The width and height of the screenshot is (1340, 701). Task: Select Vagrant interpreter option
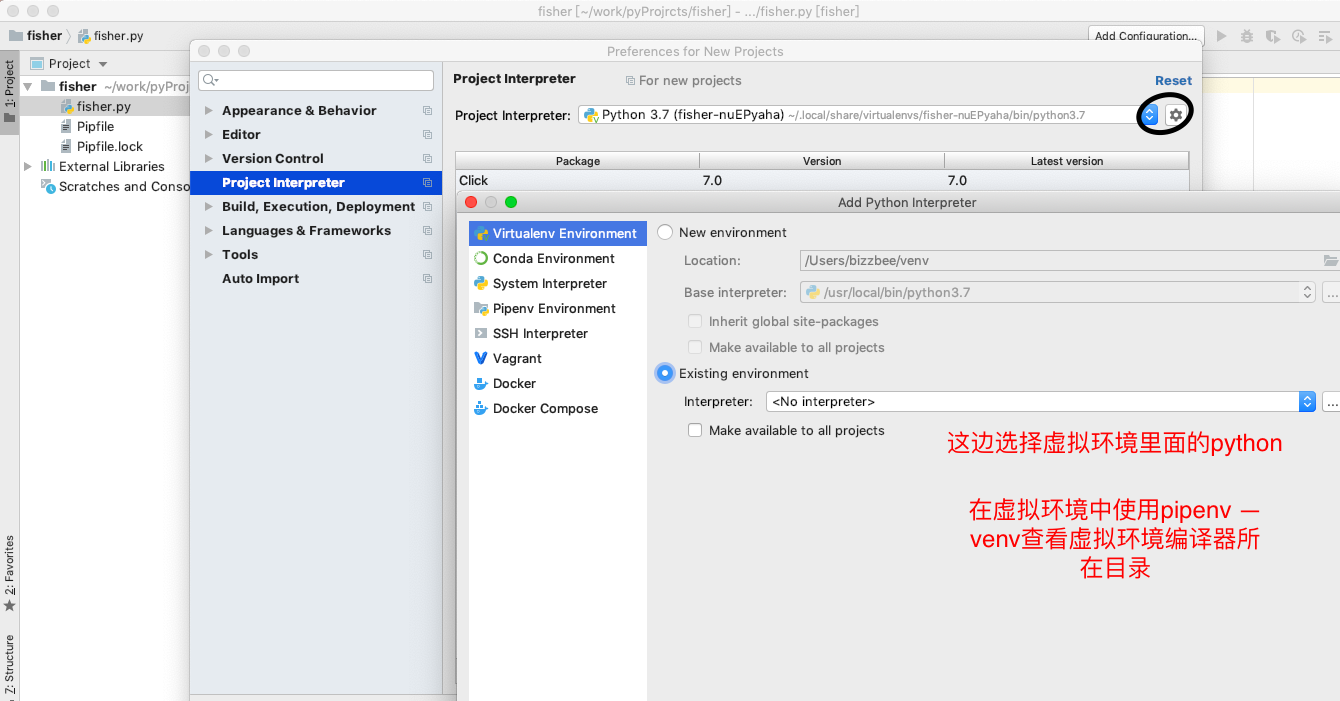[557, 358]
